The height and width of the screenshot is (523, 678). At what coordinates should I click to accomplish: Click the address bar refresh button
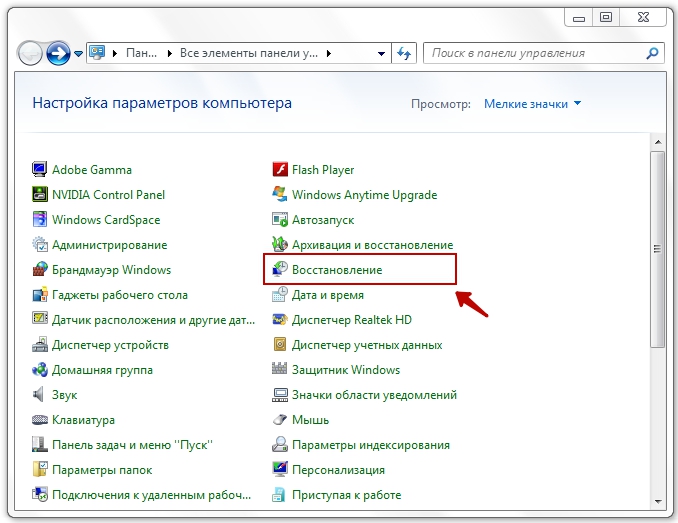pos(404,53)
